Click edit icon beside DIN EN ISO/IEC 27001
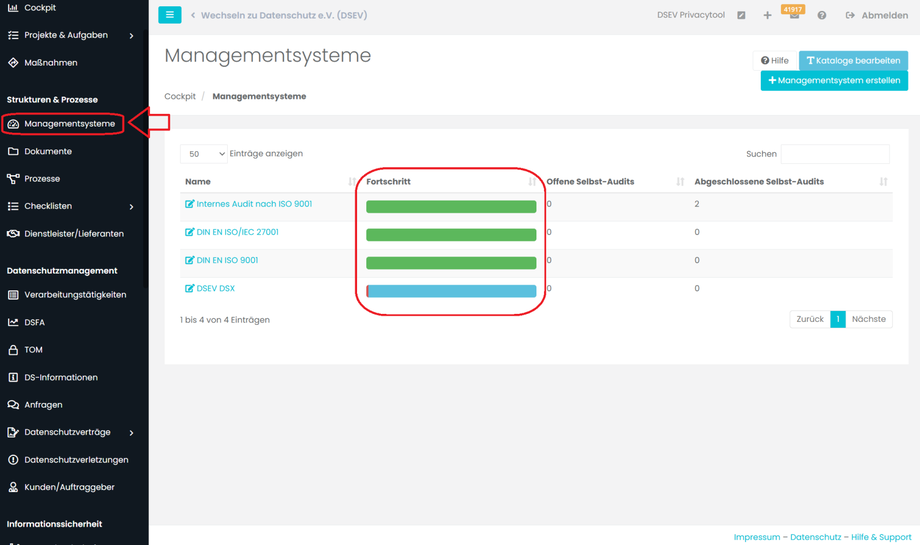Image resolution: width=920 pixels, height=545 pixels. click(x=190, y=232)
